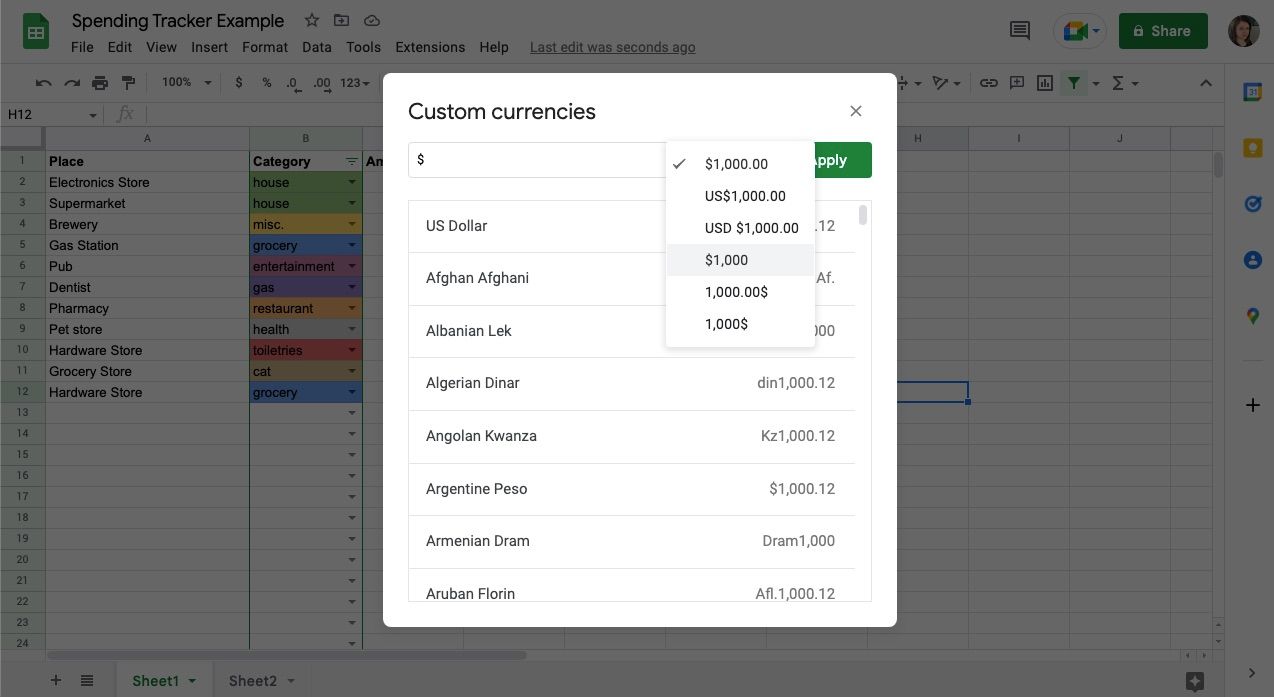Expand the cell name box dropdown
This screenshot has width=1274, height=697.
tap(93, 115)
